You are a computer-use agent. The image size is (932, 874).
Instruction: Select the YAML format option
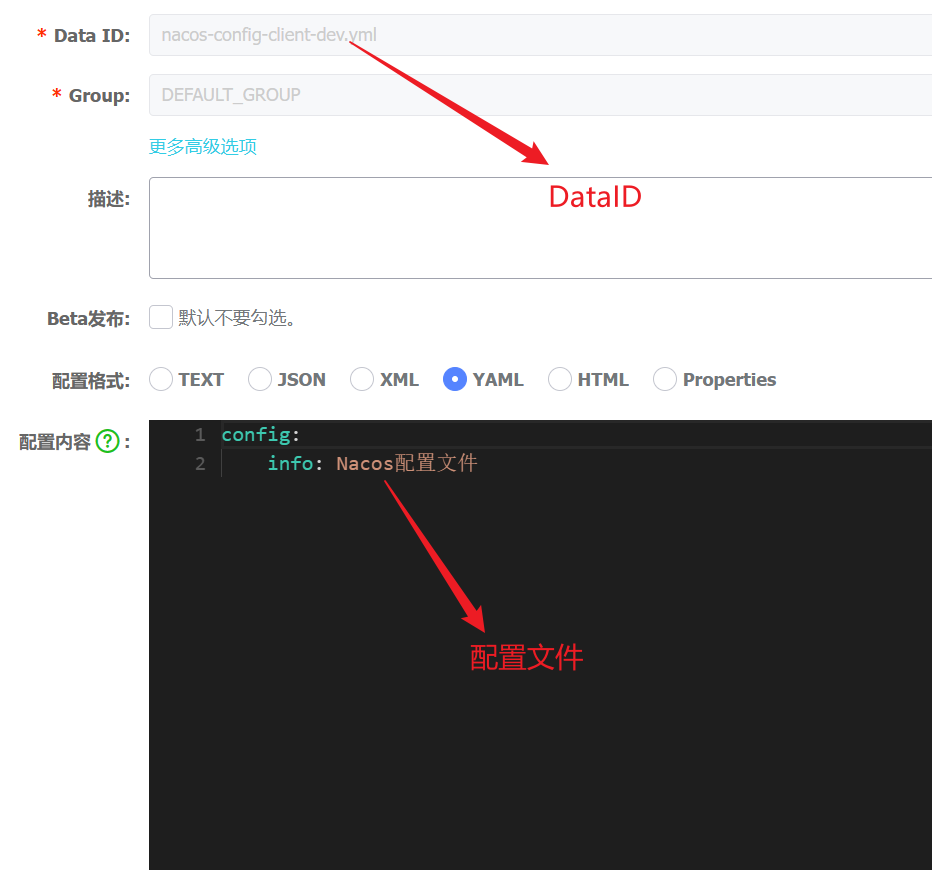point(455,379)
